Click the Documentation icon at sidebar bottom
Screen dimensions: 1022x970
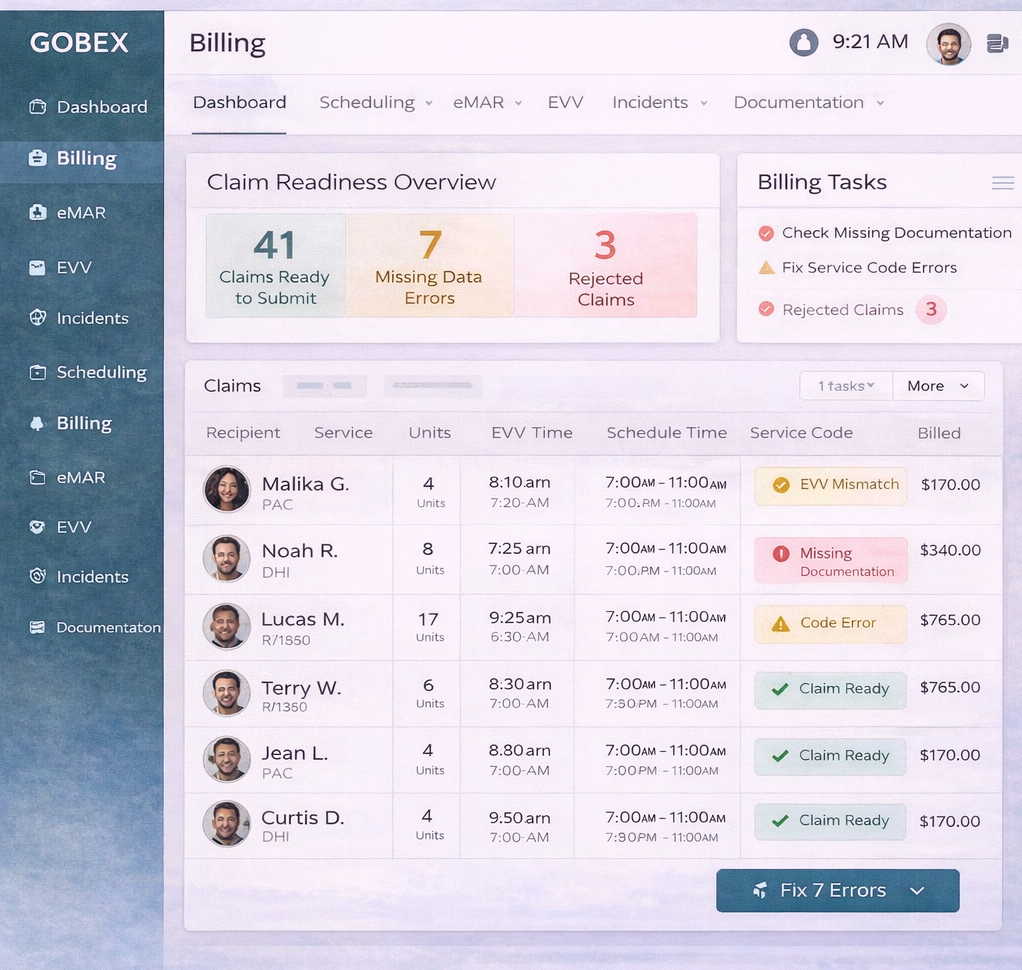point(38,628)
